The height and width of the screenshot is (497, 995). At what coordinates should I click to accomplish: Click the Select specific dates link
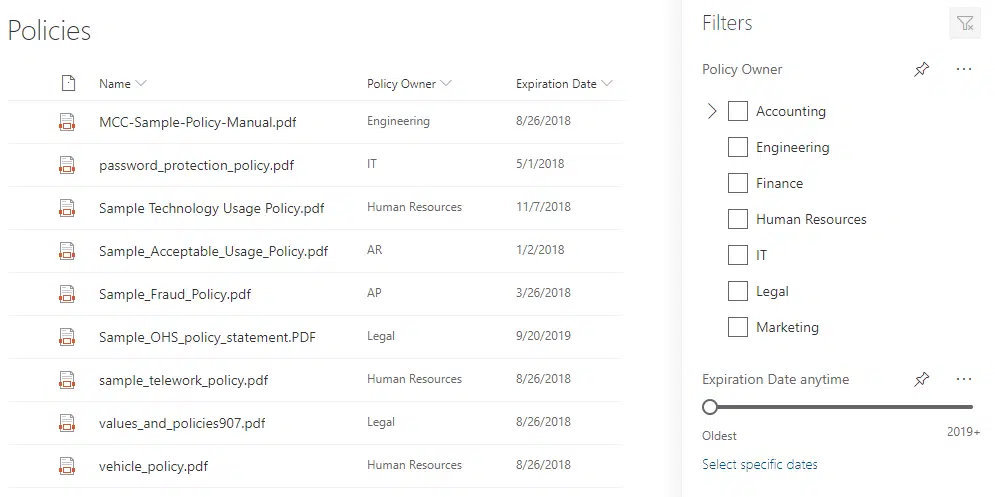coord(760,464)
